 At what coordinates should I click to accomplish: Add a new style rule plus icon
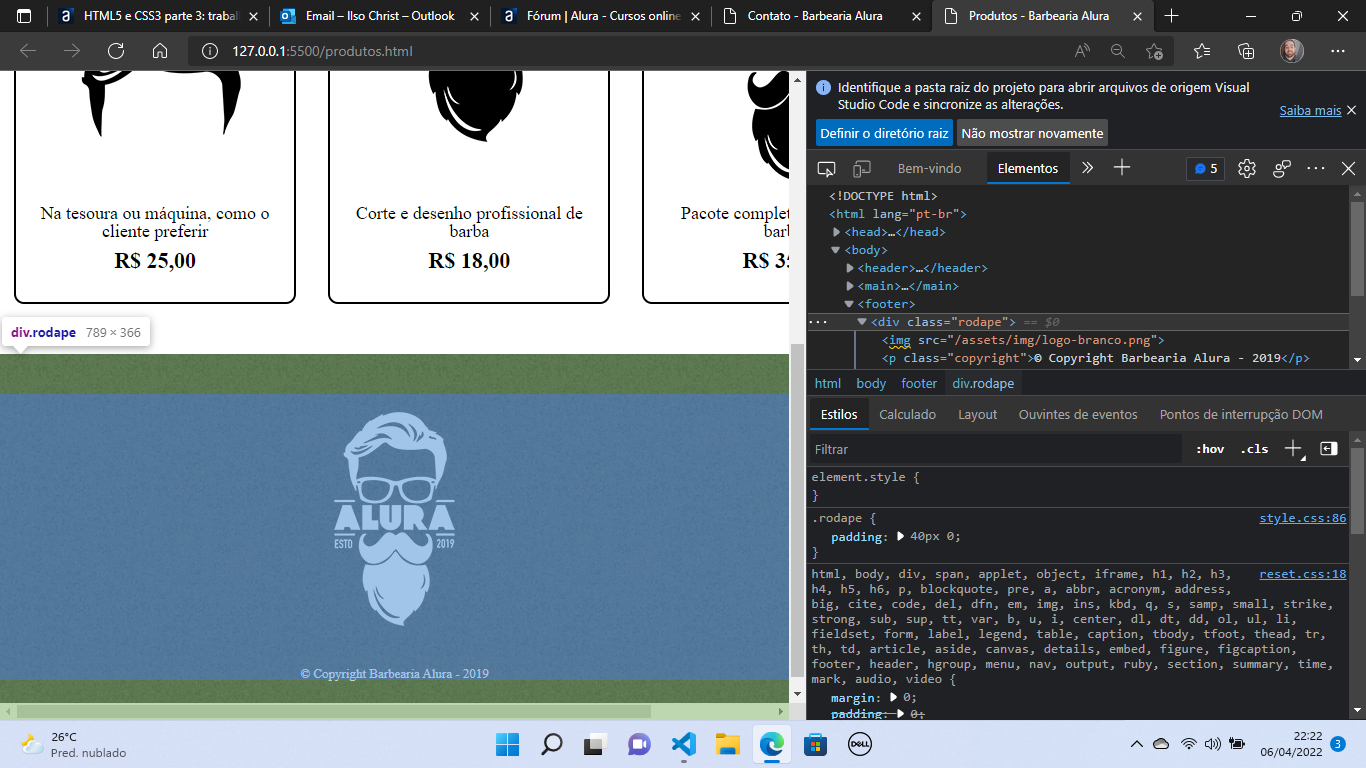coord(1293,449)
